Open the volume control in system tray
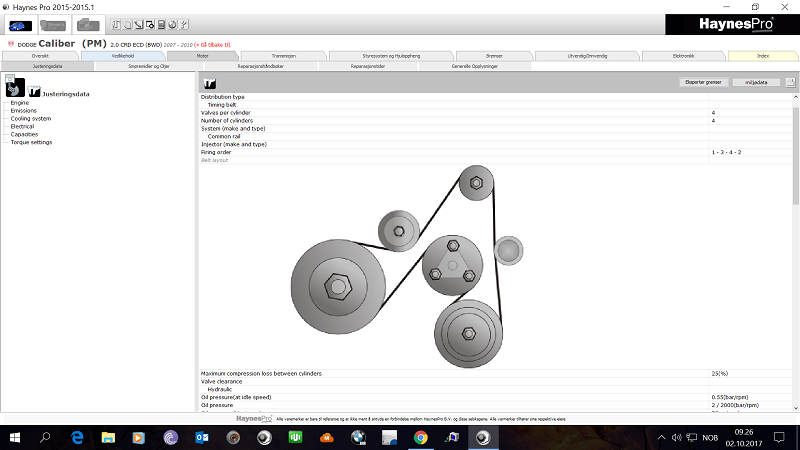This screenshot has width=800, height=450. (677, 437)
